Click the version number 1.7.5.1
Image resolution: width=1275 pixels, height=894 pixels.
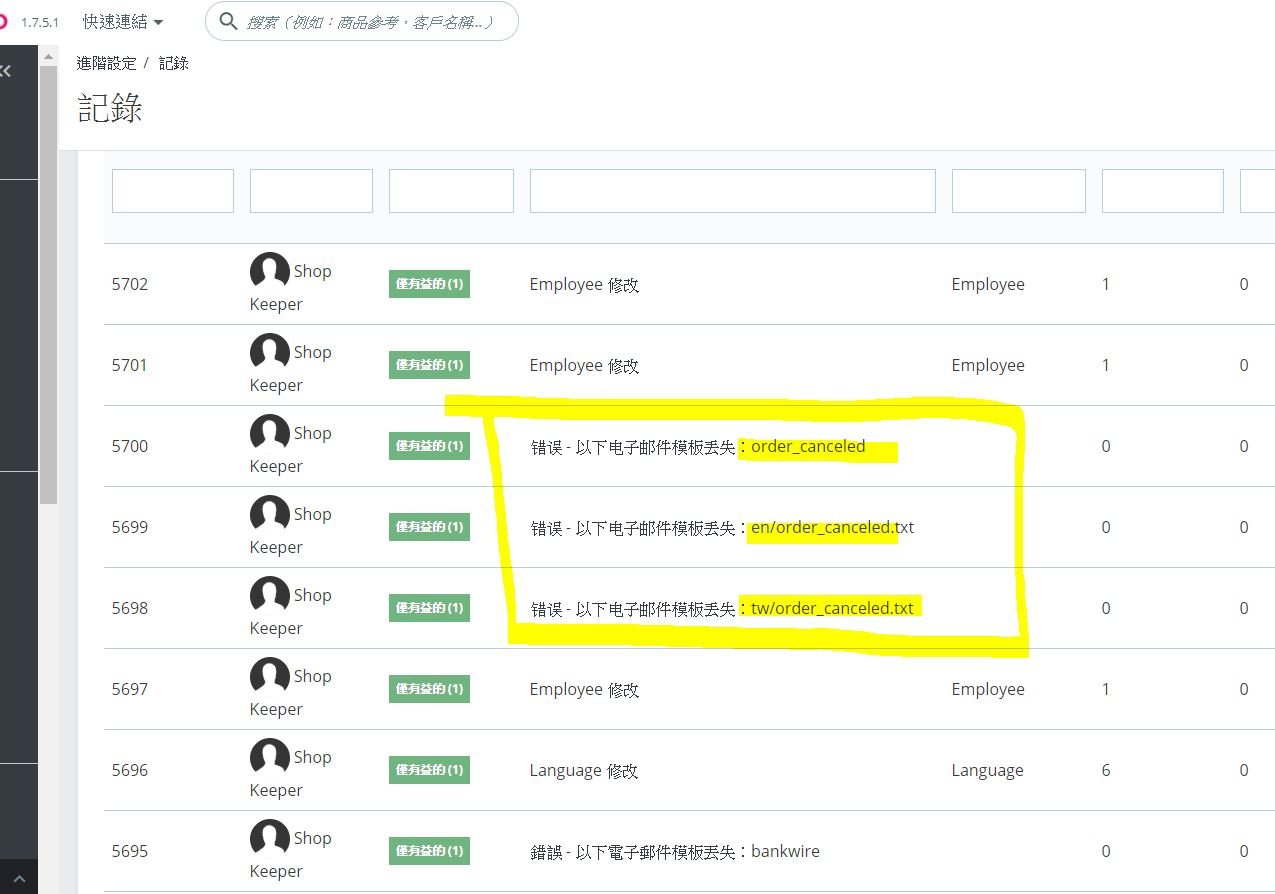(41, 22)
